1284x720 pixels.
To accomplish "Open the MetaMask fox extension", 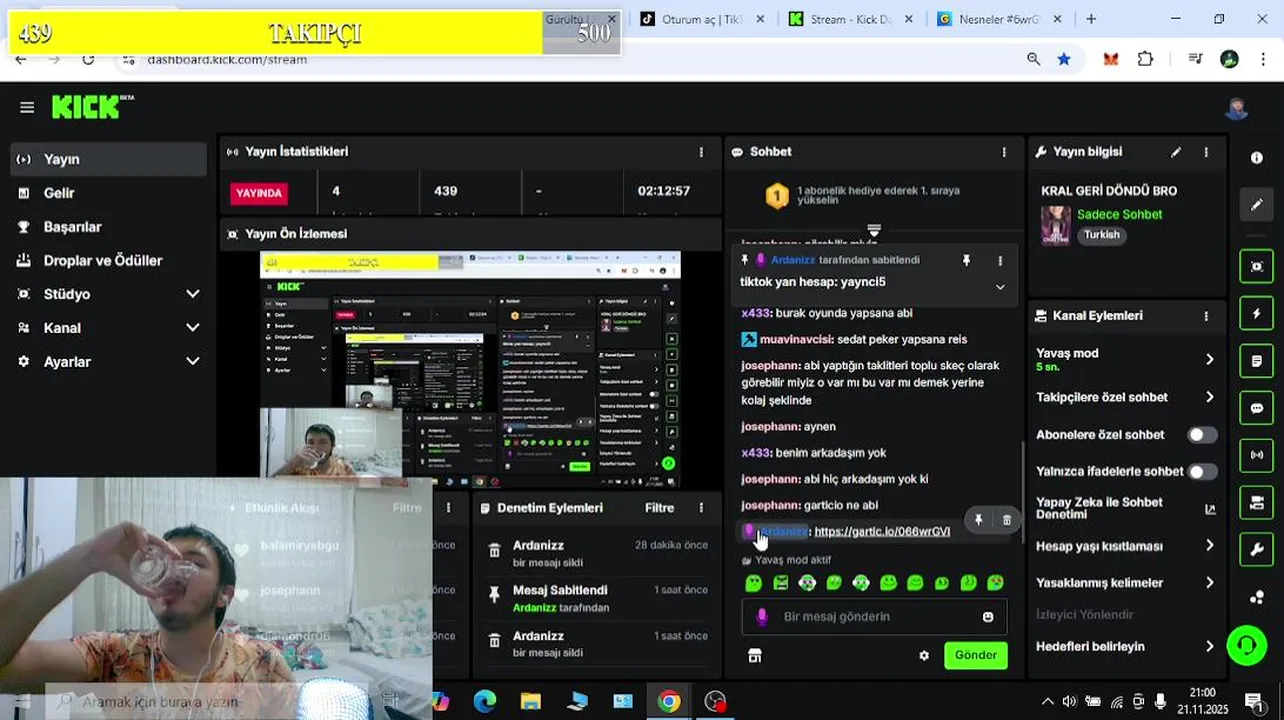I will [1110, 59].
